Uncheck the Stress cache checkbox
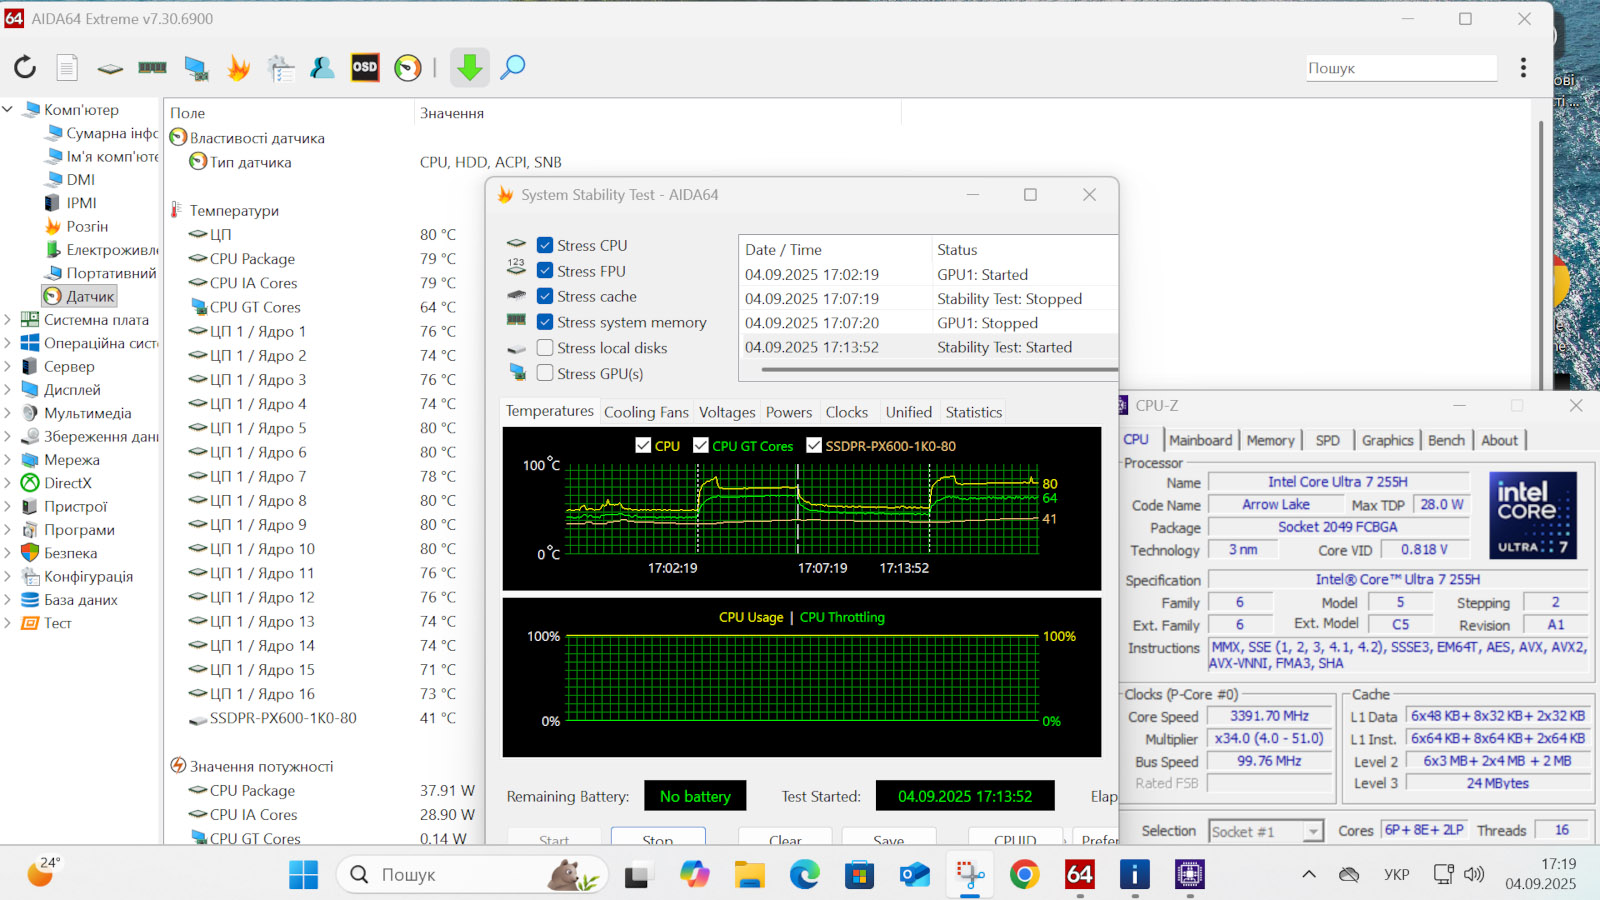 click(545, 296)
